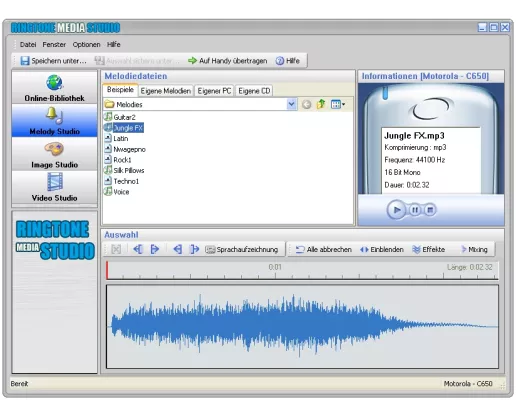
Task: Click the red playhead marker on timeline
Action: [107, 270]
